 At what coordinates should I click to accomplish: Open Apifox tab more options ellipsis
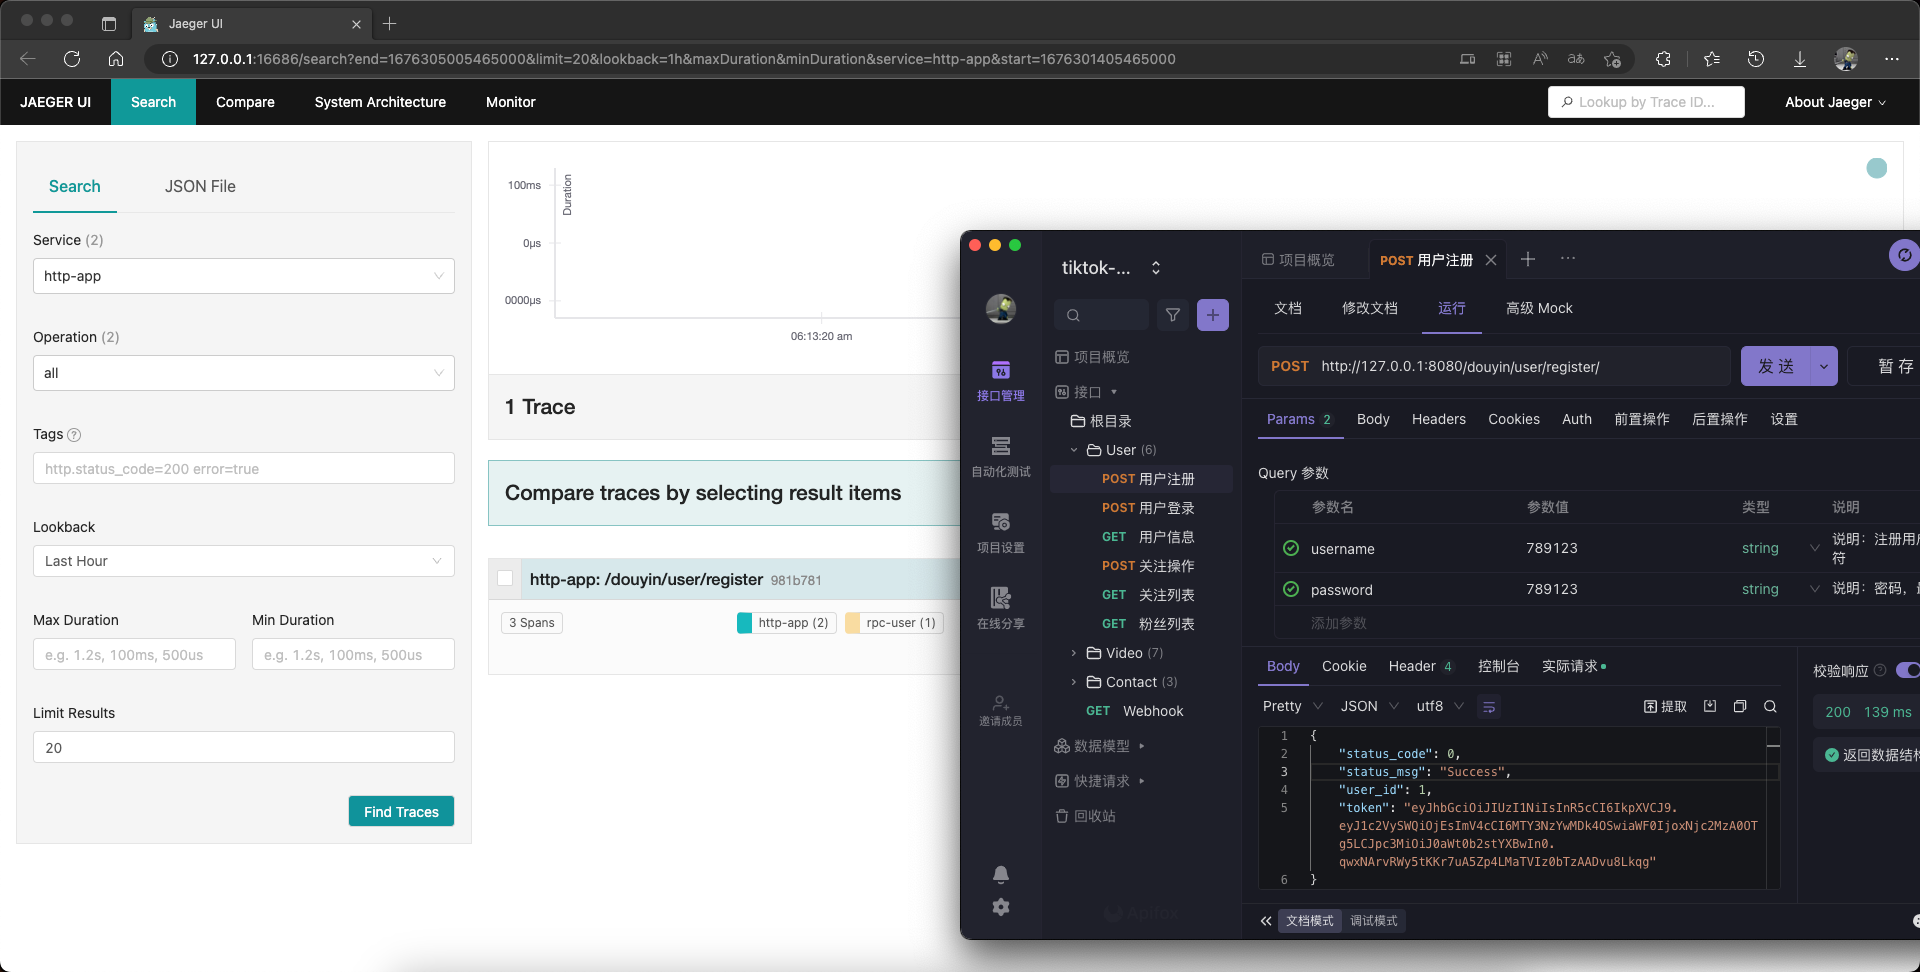(x=1567, y=259)
